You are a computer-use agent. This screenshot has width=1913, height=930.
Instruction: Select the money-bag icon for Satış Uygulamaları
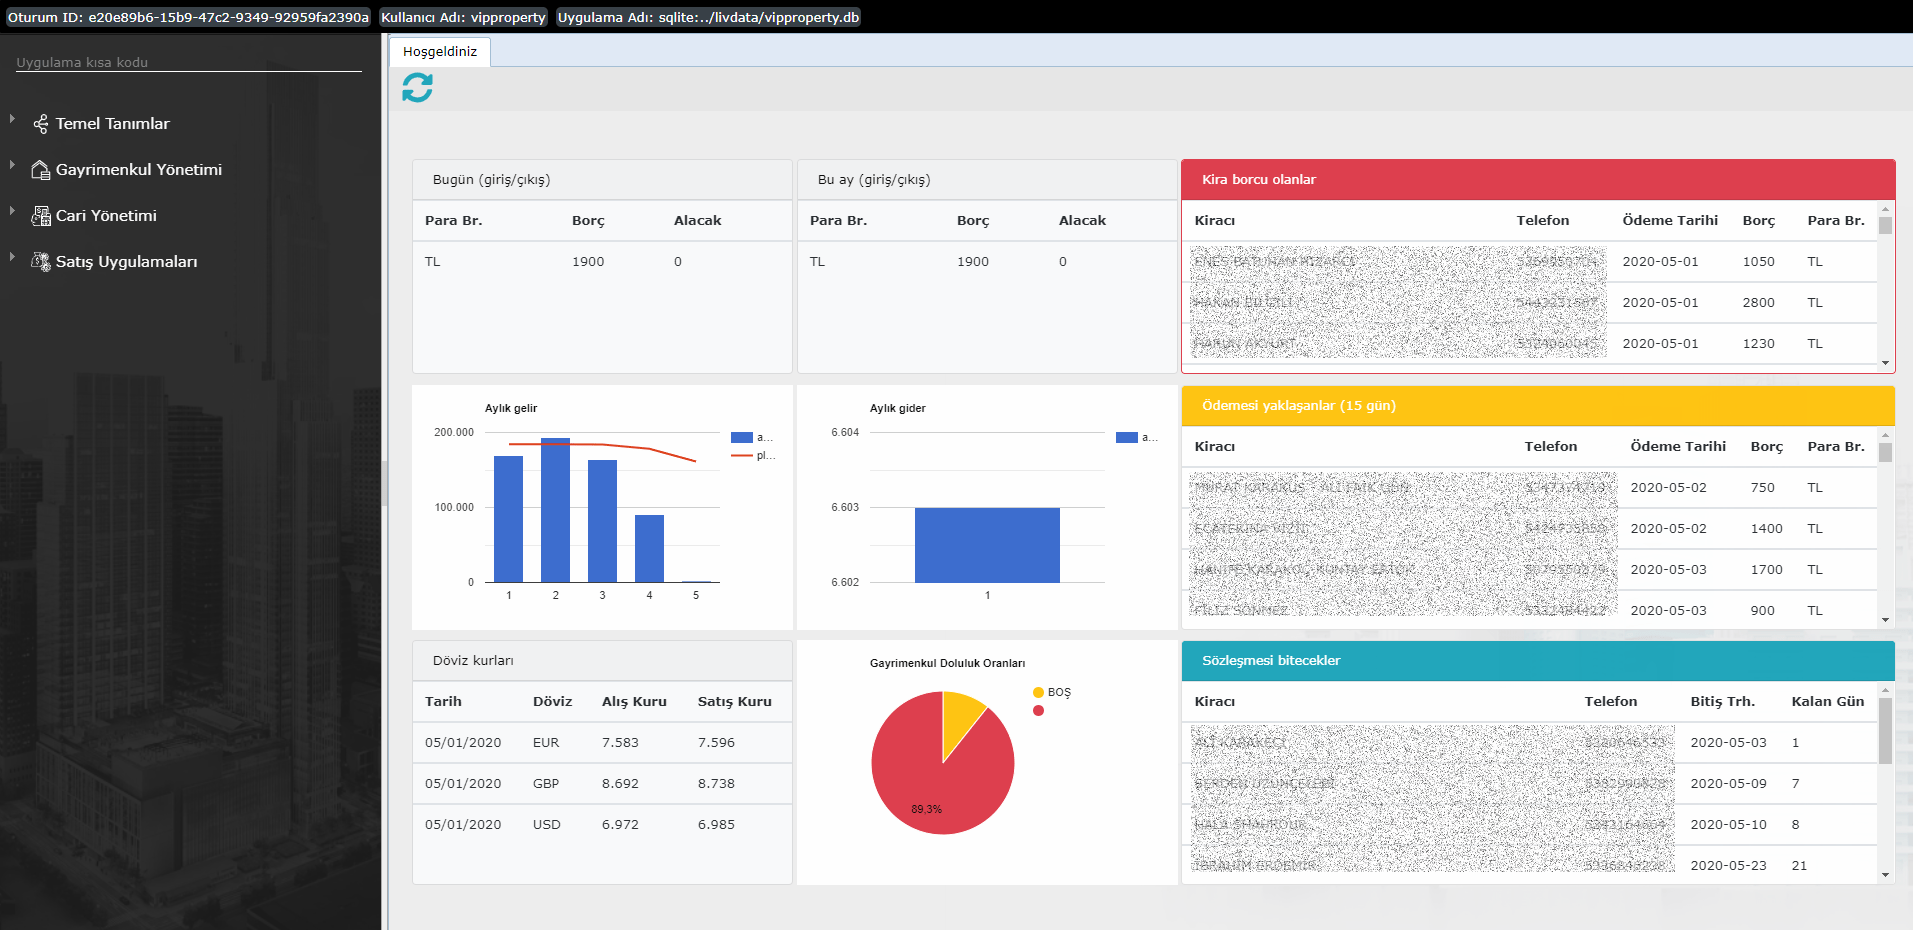coord(41,261)
